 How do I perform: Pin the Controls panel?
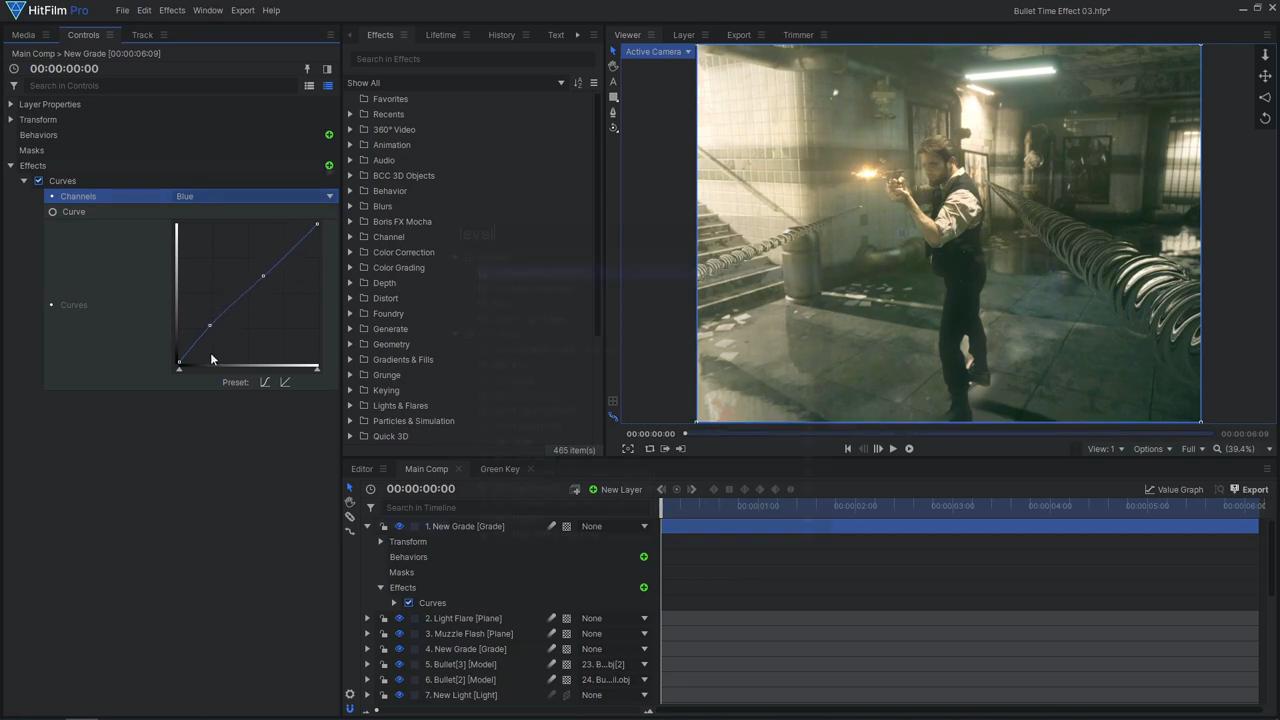pyautogui.click(x=307, y=69)
